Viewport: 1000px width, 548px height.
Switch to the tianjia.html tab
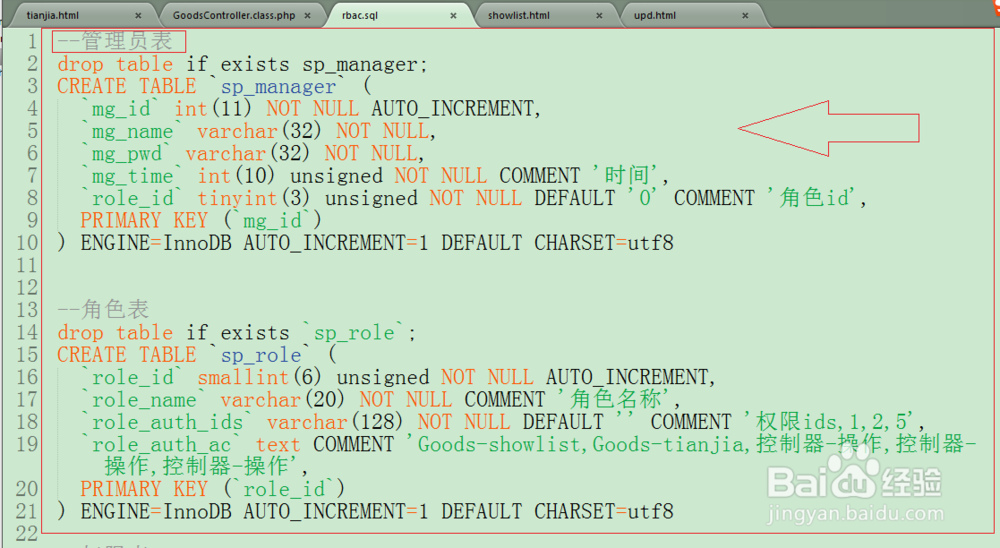click(52, 15)
